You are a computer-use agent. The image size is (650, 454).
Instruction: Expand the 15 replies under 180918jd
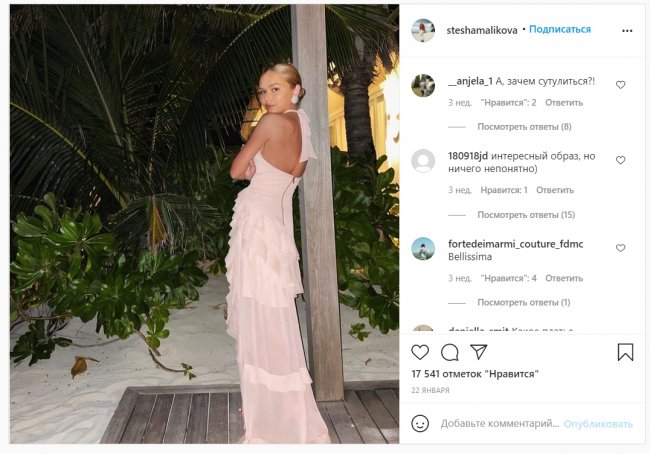click(x=526, y=215)
